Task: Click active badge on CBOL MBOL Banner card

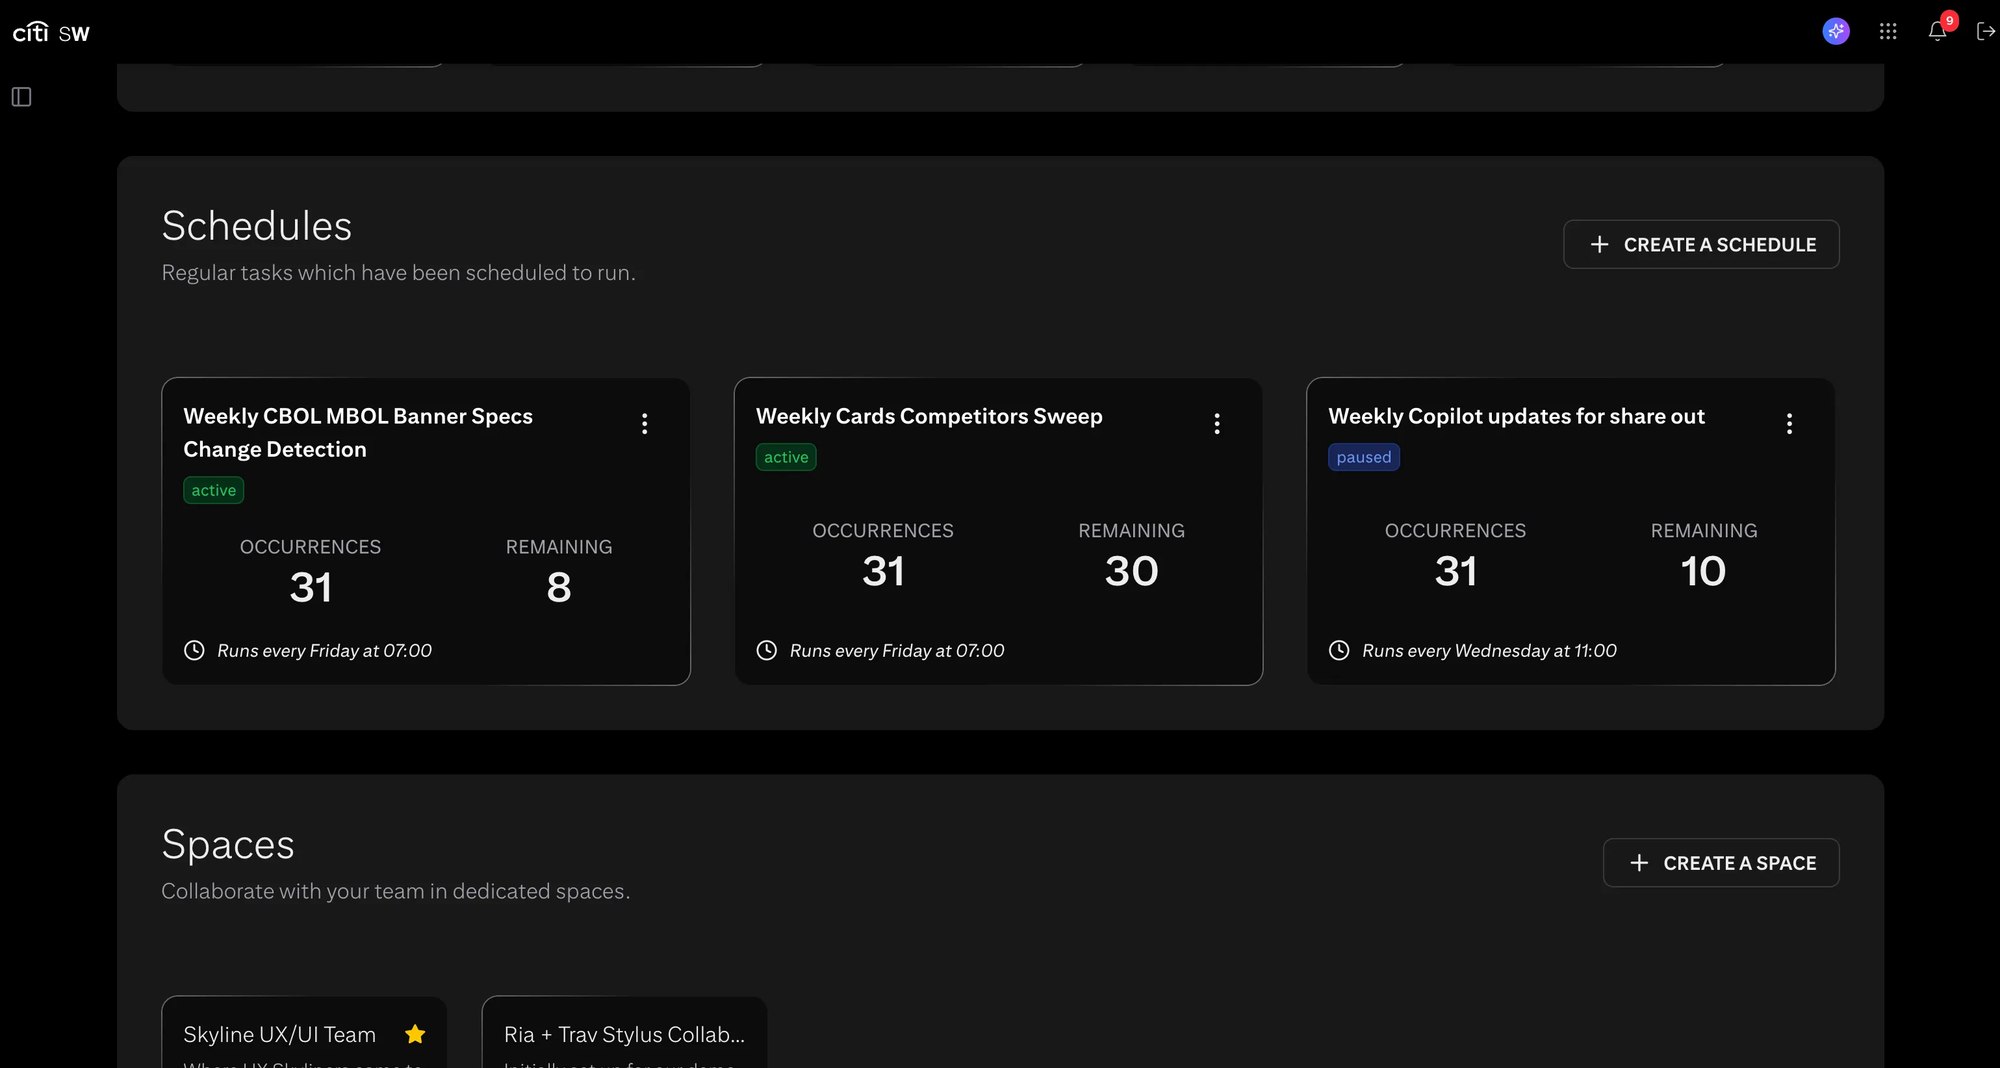Action: [x=214, y=490]
